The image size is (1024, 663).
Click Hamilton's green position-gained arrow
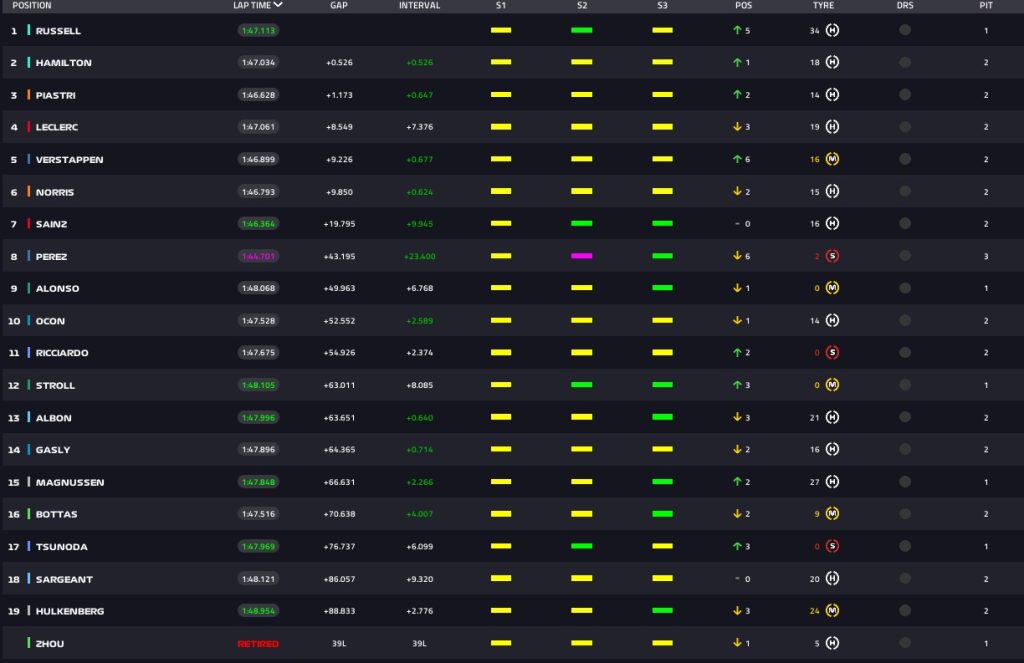click(x=737, y=63)
